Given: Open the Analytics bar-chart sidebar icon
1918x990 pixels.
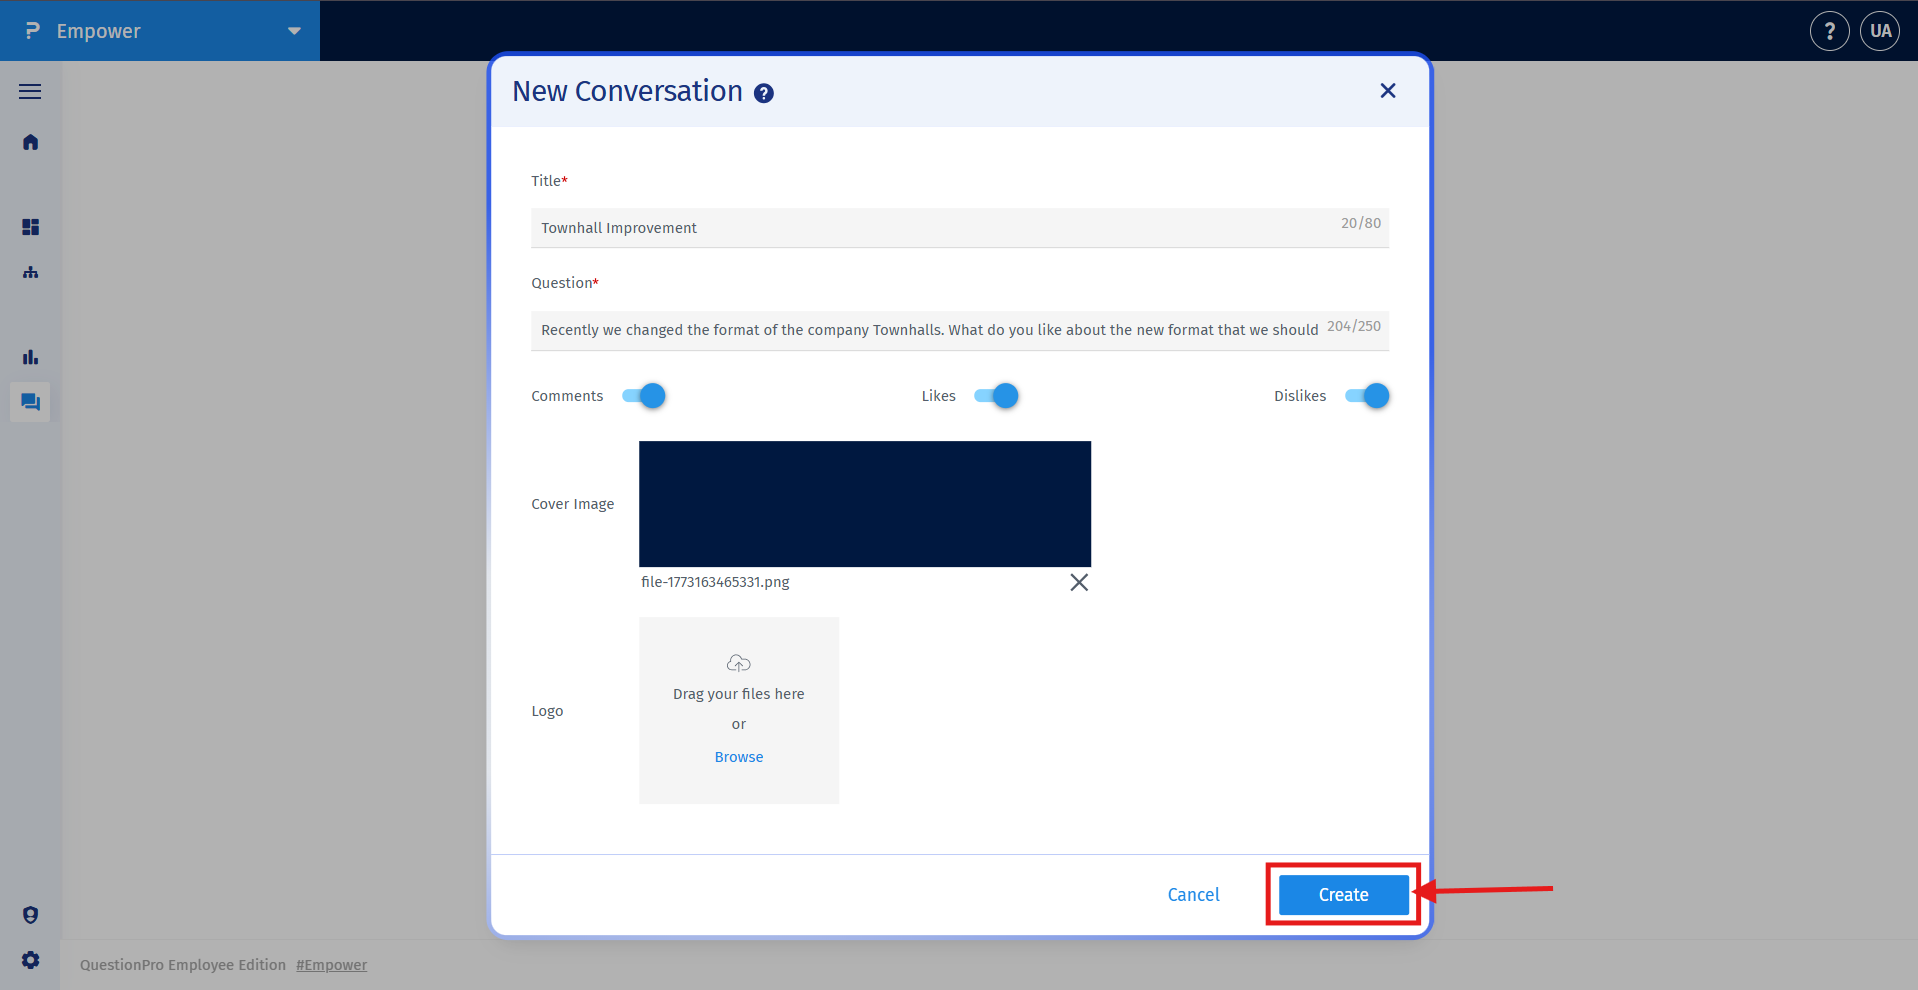Looking at the screenshot, I should click(30, 357).
